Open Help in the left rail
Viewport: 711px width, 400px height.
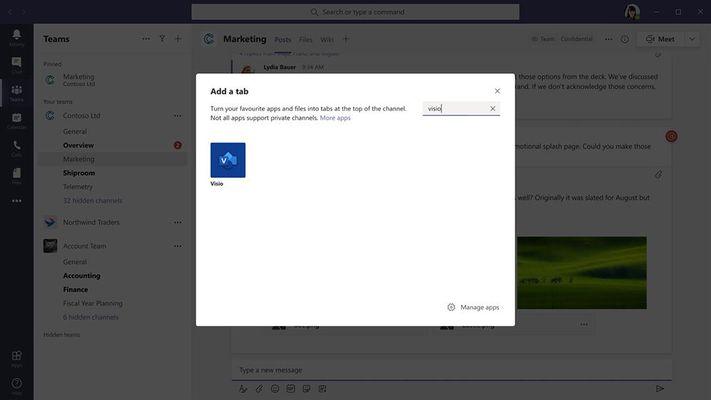[x=17, y=386]
